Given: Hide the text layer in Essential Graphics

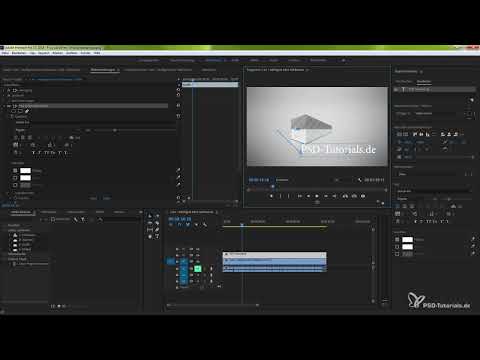Looking at the screenshot, I should click(396, 89).
